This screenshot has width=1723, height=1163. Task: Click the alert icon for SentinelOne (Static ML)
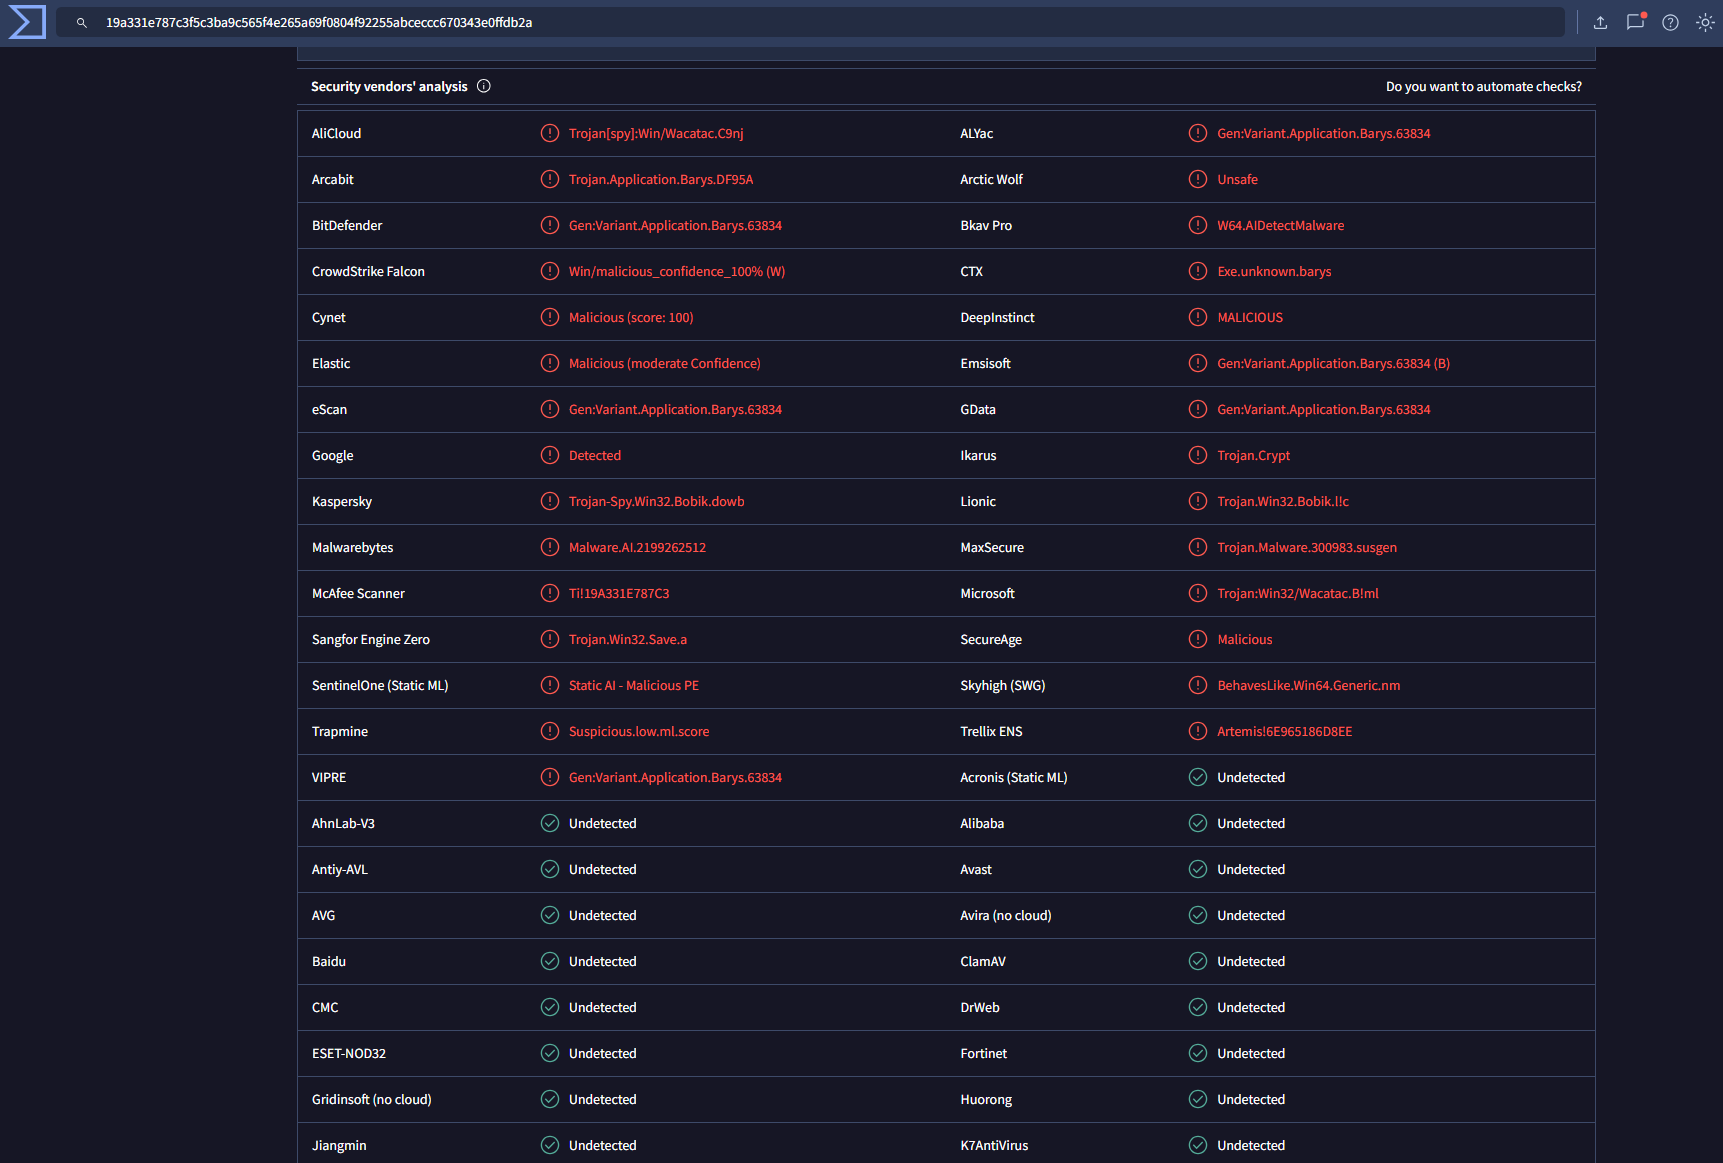(x=550, y=685)
